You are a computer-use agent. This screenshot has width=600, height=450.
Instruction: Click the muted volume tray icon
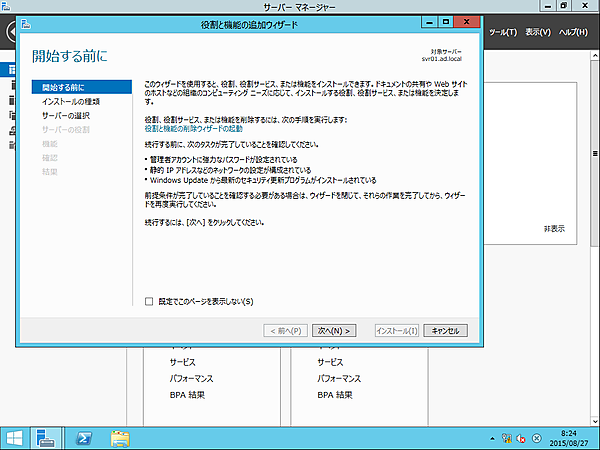click(521, 439)
